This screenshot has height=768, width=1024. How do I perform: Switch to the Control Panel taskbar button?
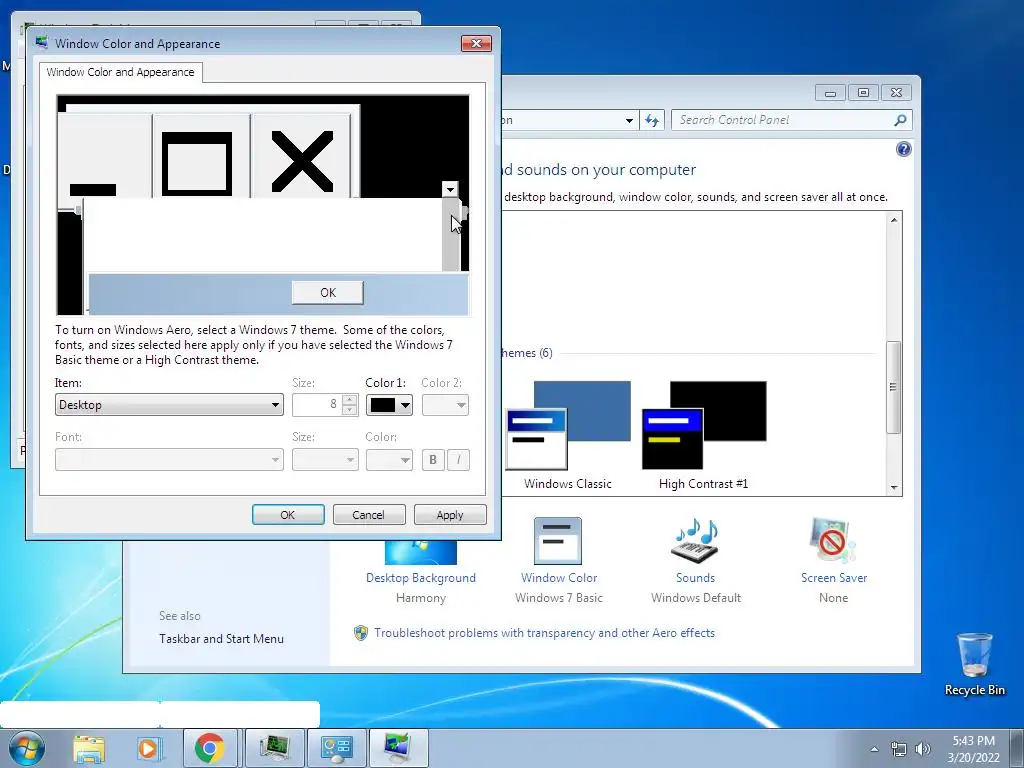point(337,748)
